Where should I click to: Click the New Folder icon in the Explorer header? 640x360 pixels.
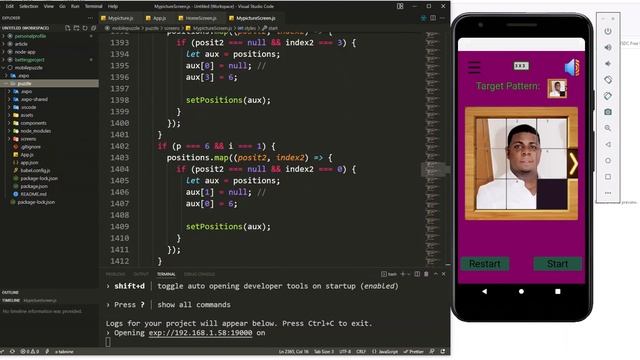coord(76,28)
